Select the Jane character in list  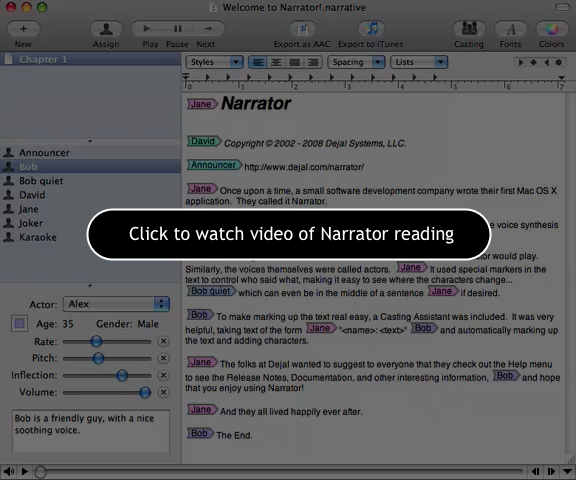(90, 209)
